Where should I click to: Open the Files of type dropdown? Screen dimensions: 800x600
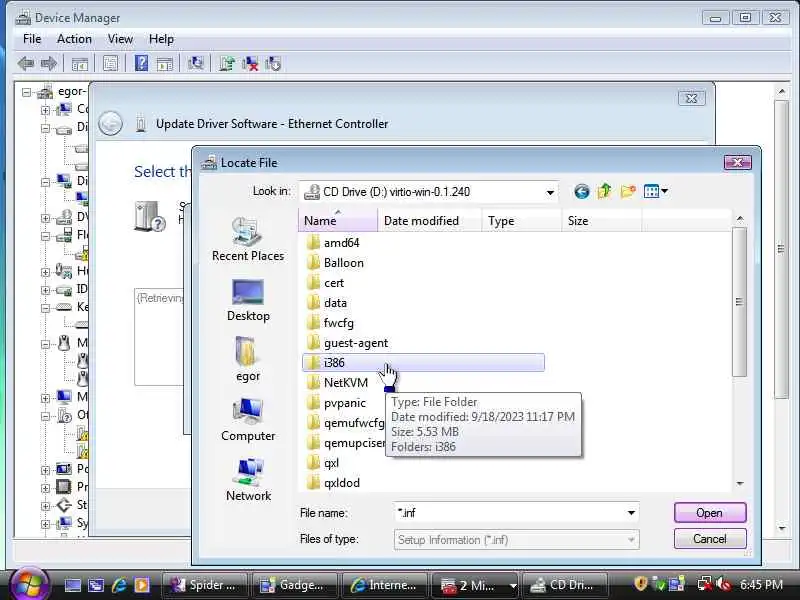[x=516, y=540]
